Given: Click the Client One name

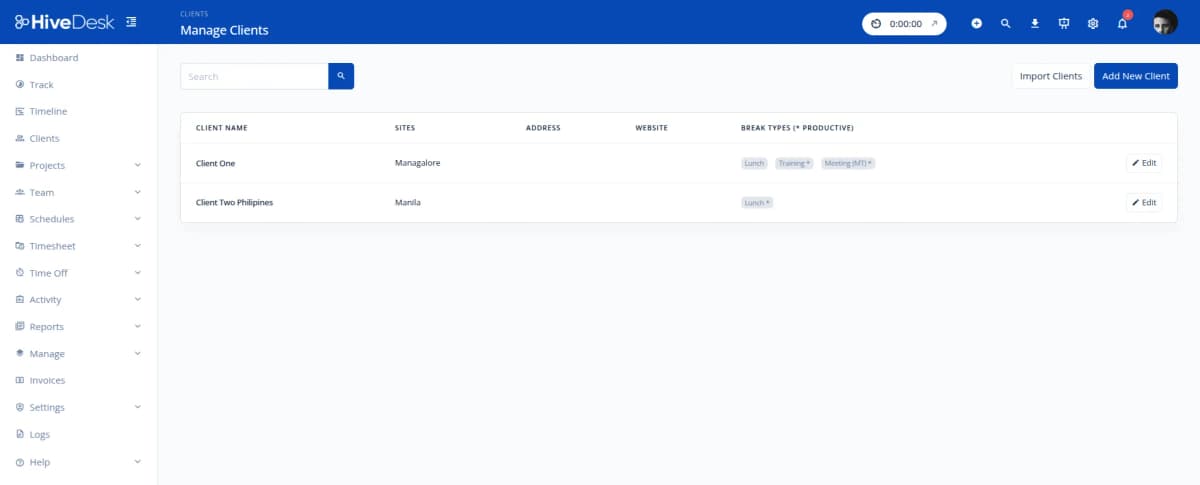Looking at the screenshot, I should click(215, 163).
